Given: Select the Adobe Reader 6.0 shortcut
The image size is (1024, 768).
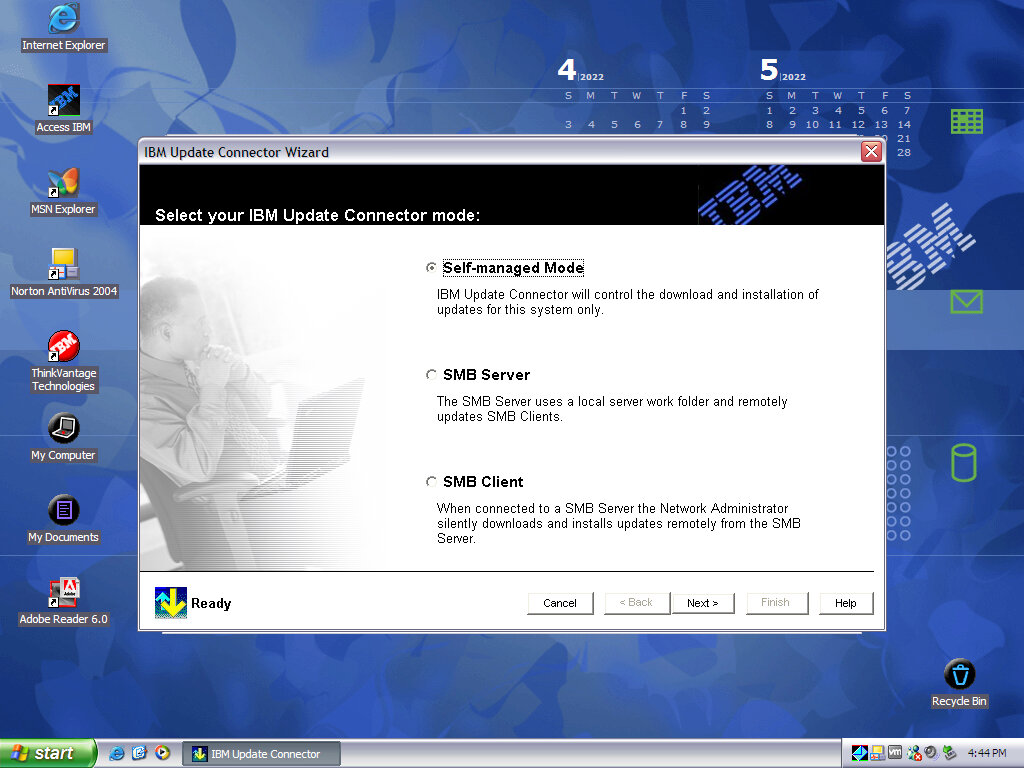Looking at the screenshot, I should (64, 593).
